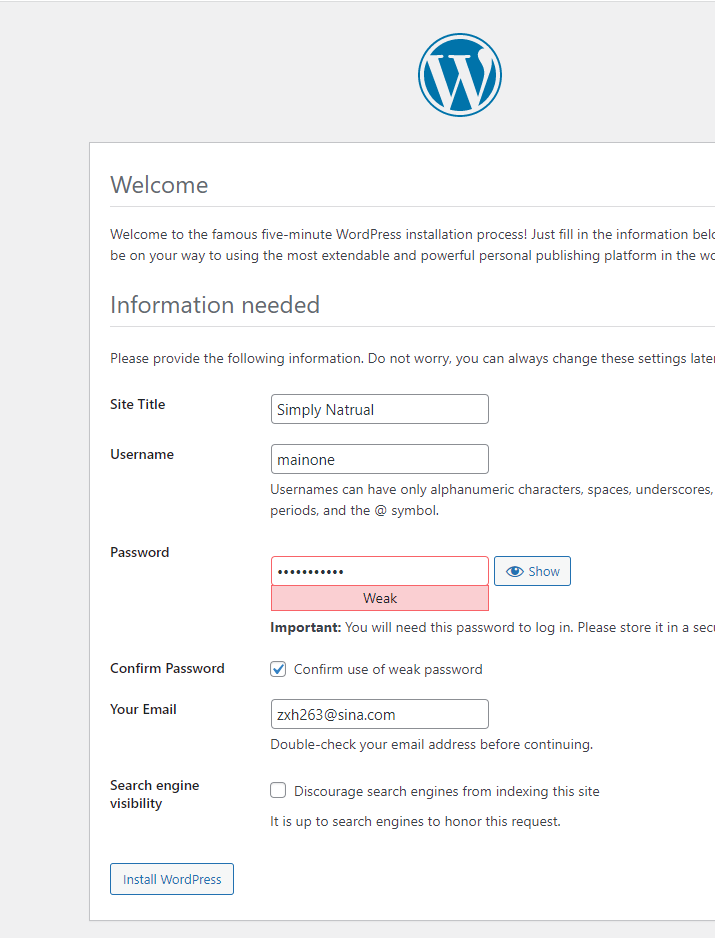
Task: Click the pink Weak strength indicator
Action: [x=379, y=598]
